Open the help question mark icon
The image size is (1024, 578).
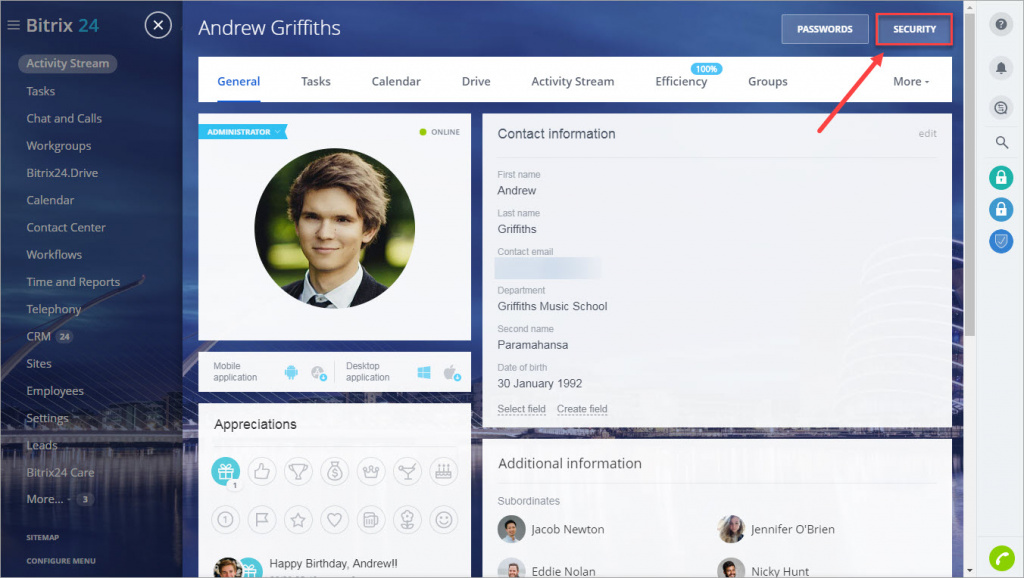pyautogui.click(x=1000, y=25)
